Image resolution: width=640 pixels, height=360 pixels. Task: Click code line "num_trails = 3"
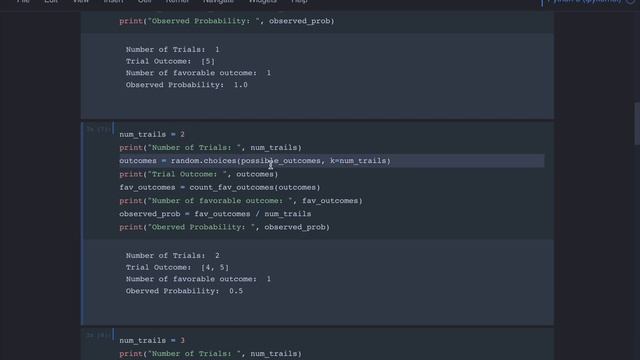pyautogui.click(x=152, y=340)
